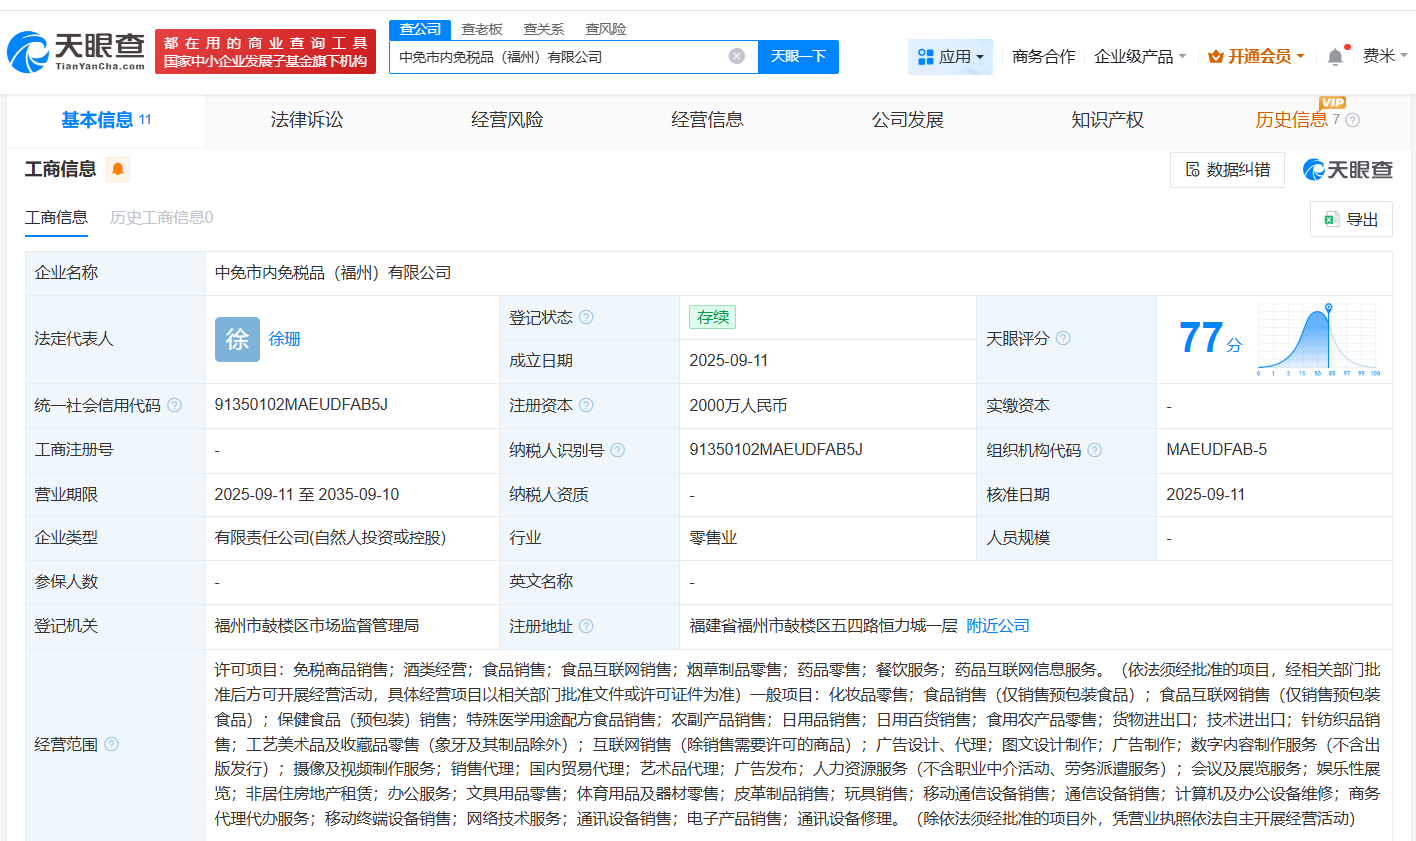Image resolution: width=1416 pixels, height=841 pixels.
Task: Open the 应用 dropdown
Action: pyautogui.click(x=950, y=56)
